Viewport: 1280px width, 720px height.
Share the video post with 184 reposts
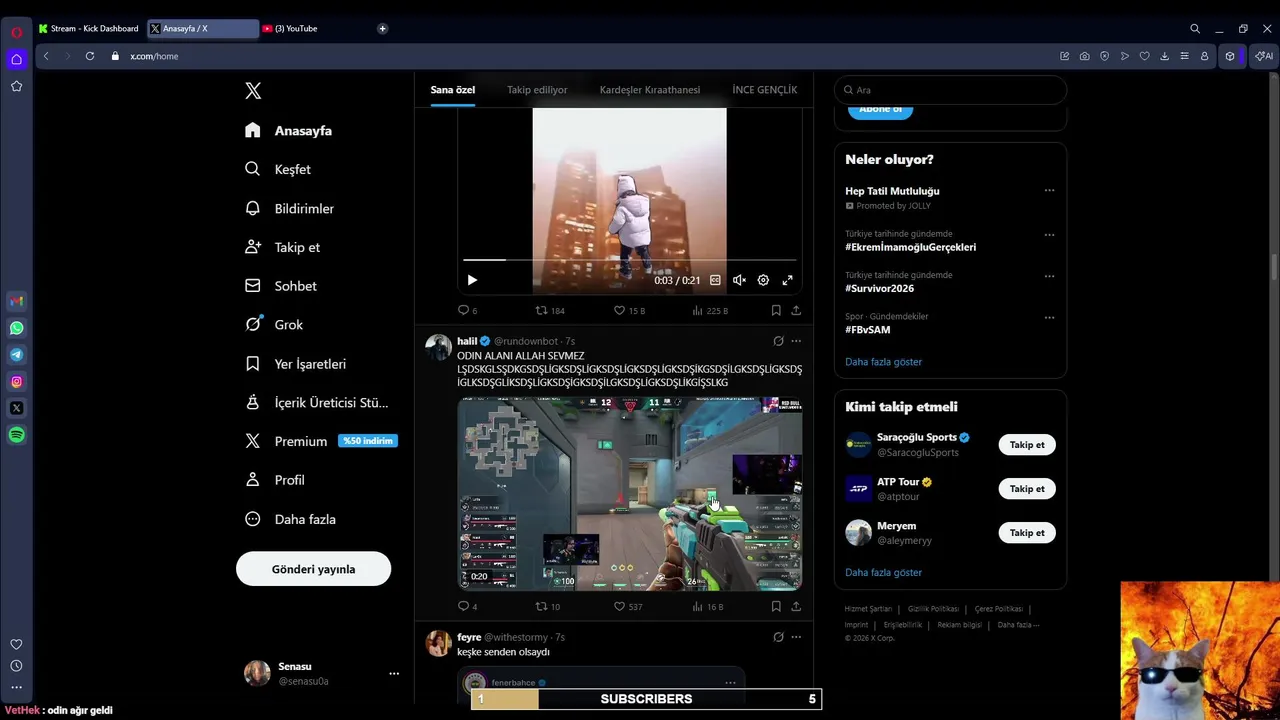point(796,310)
